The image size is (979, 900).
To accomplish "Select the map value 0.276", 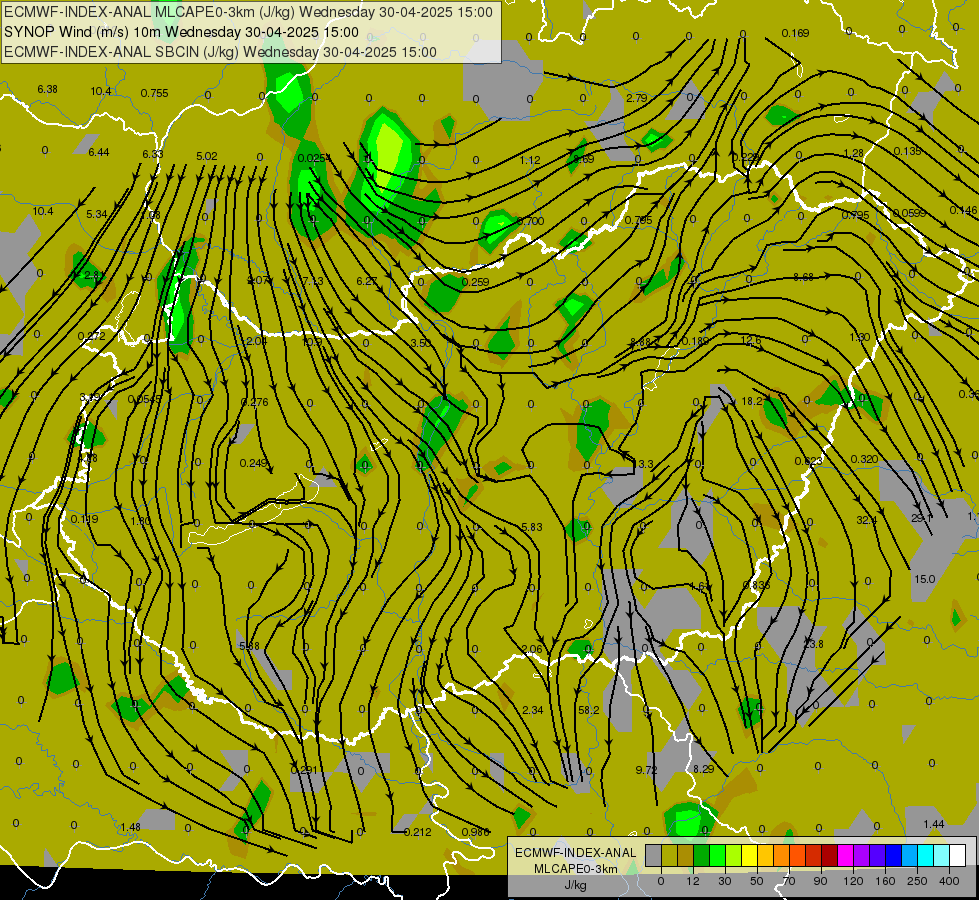I will [x=255, y=402].
